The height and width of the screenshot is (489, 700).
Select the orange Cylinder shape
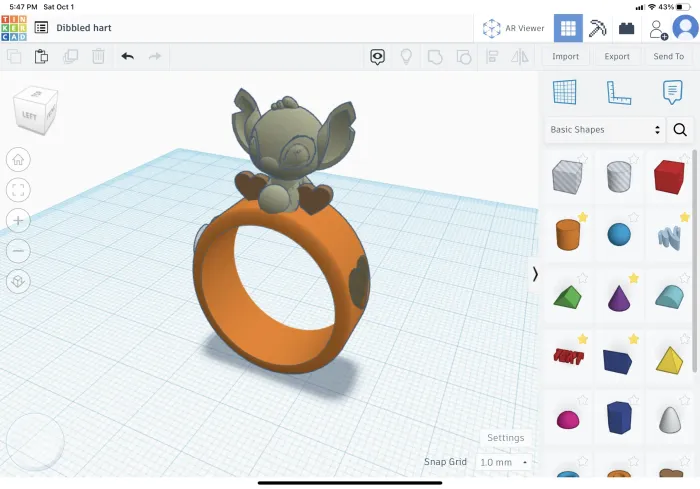coord(568,234)
